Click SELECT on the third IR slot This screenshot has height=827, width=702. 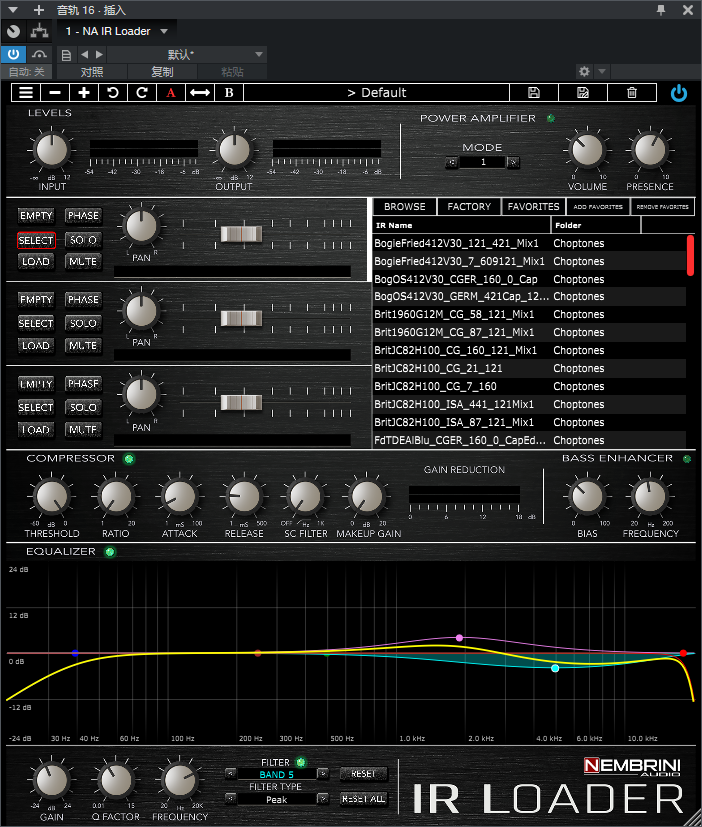(x=36, y=407)
